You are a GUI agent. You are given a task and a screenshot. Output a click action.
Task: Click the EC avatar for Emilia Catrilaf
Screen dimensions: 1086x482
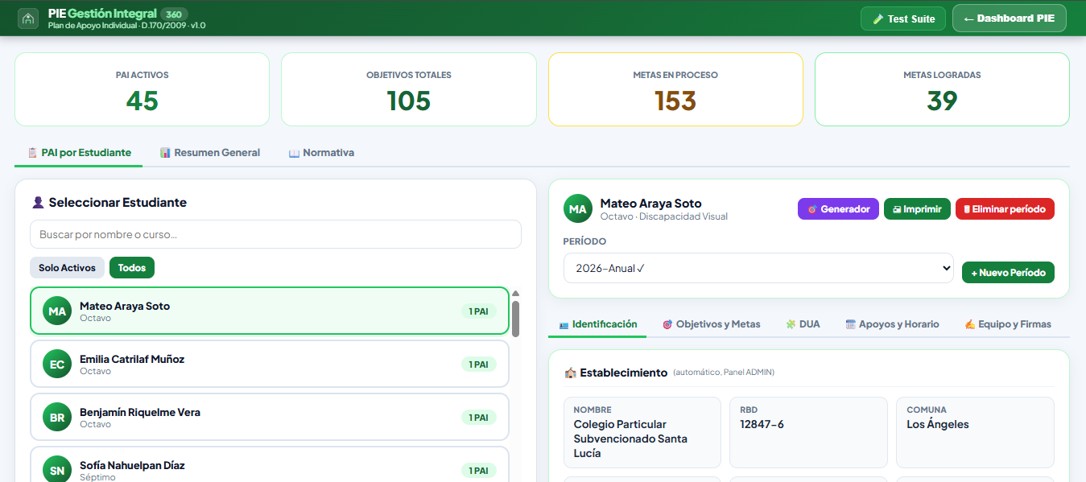tap(57, 364)
